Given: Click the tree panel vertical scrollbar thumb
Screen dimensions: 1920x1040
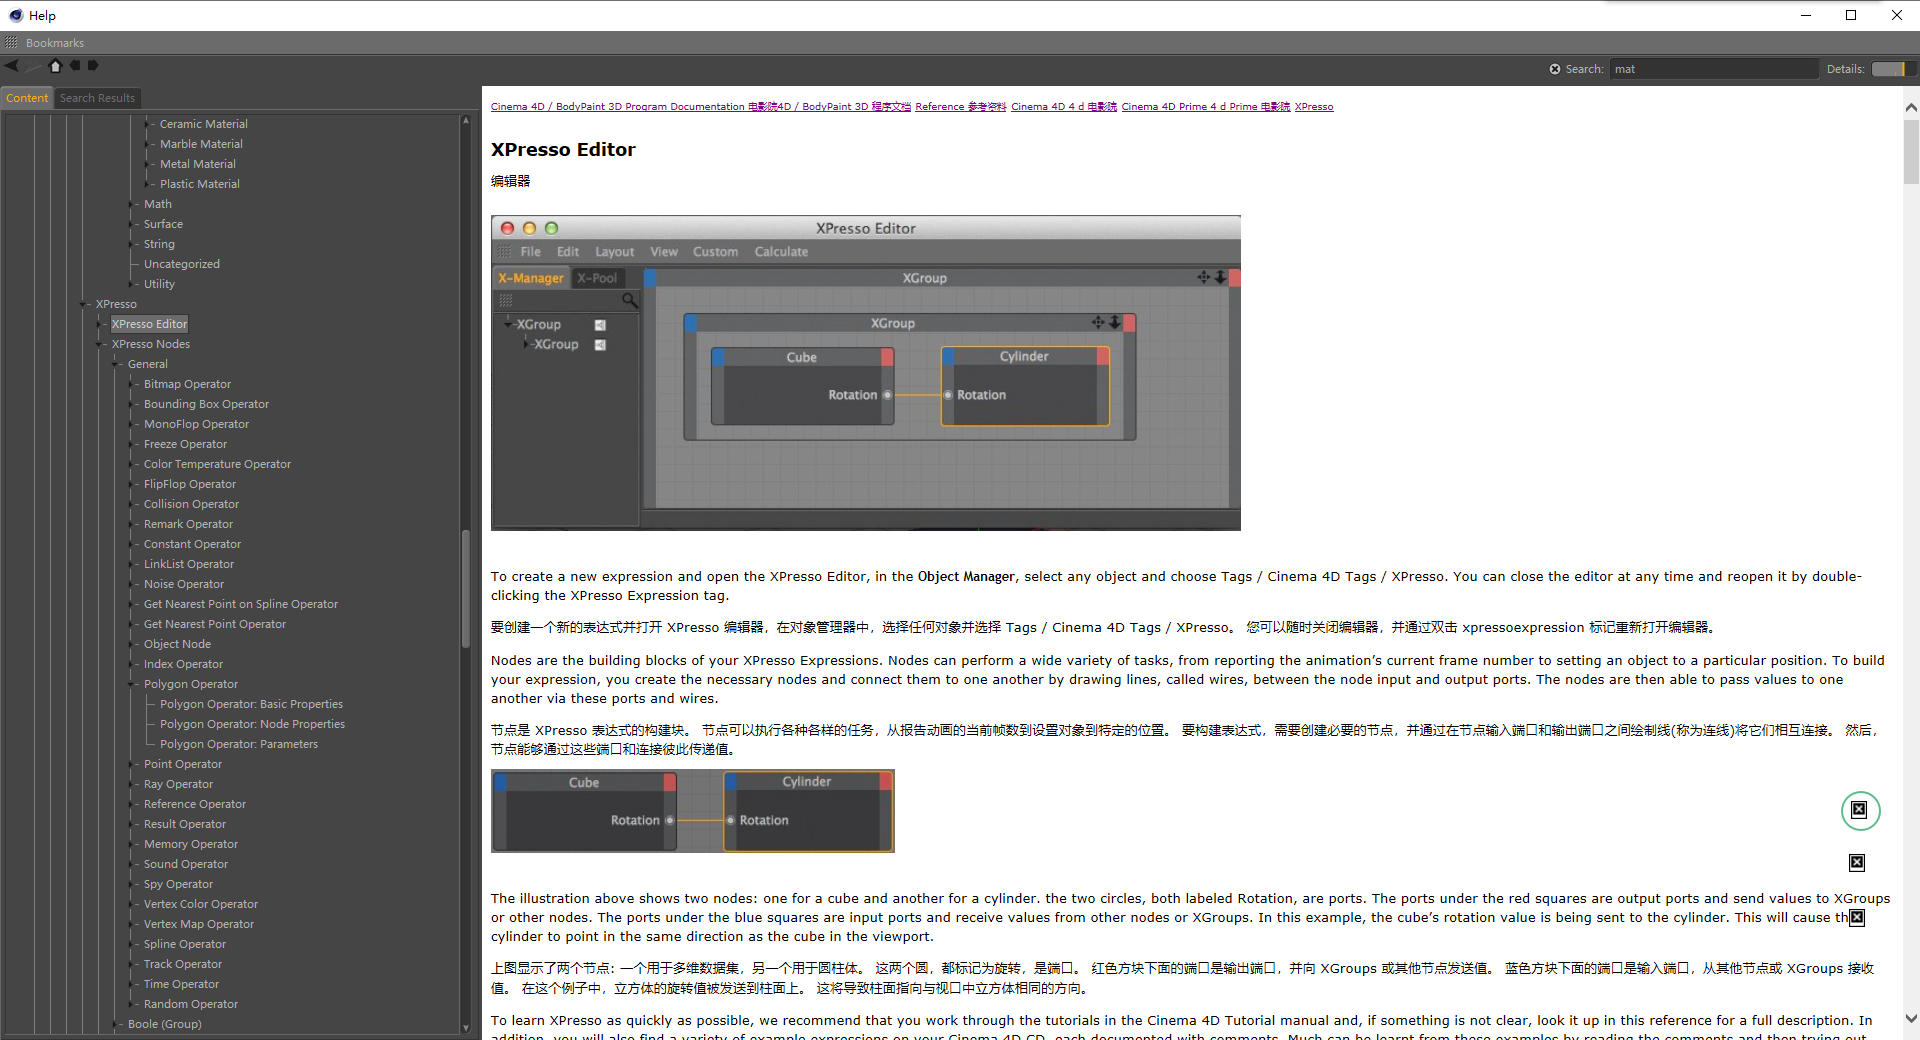Looking at the screenshot, I should (x=465, y=590).
